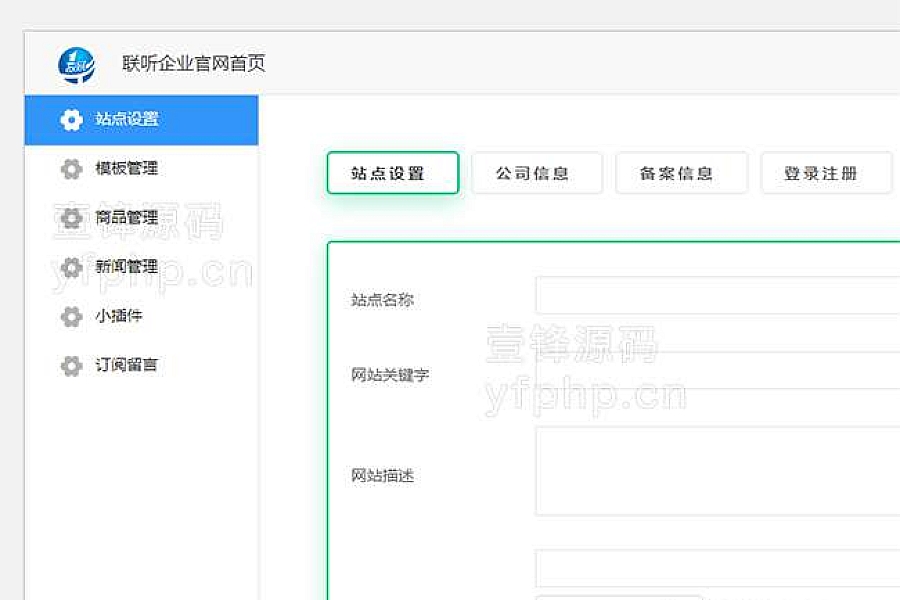
Task: Focus the 站点名称 input field
Action: coord(717,295)
